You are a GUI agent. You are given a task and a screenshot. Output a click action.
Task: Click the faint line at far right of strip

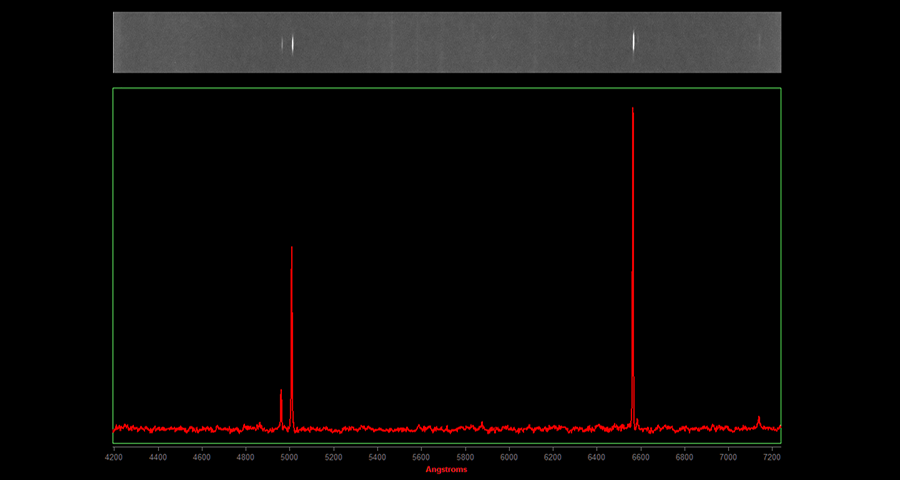click(x=759, y=41)
